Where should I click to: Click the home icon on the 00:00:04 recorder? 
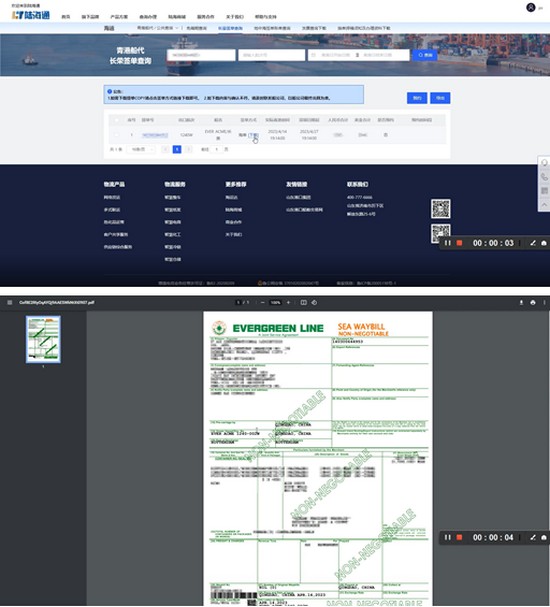pos(544,537)
